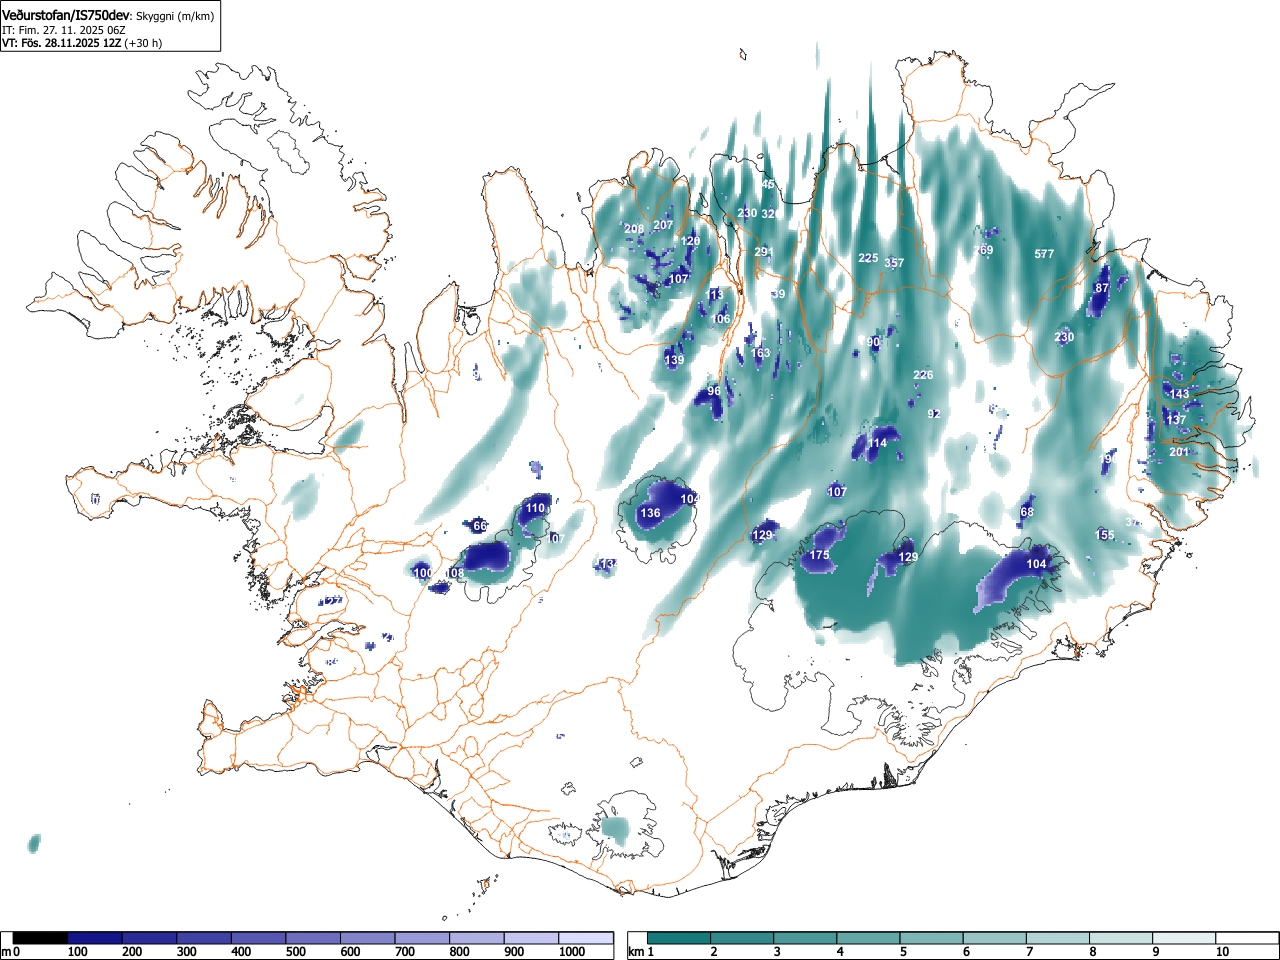Click the 'VT: Fös. 28.11.2025 12Z (+30 h)' line
Screen dimensions: 1280x960
(82, 43)
